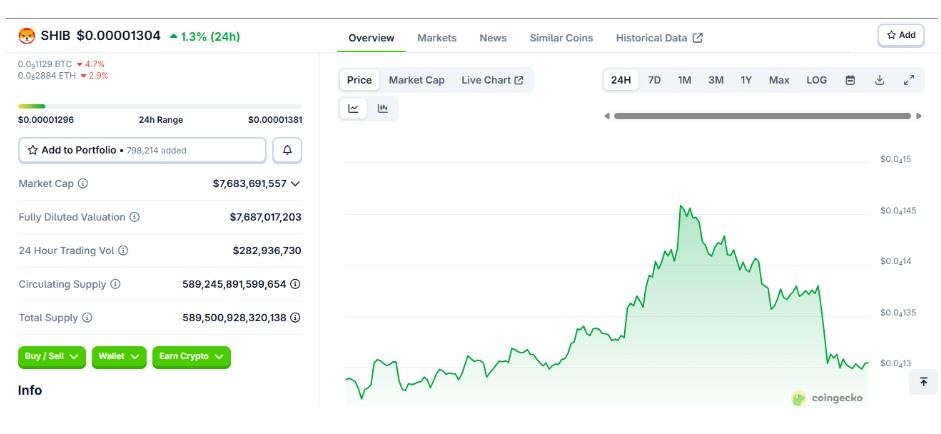Click the 24h Range progress bar
The height and width of the screenshot is (434, 941).
coord(160,106)
